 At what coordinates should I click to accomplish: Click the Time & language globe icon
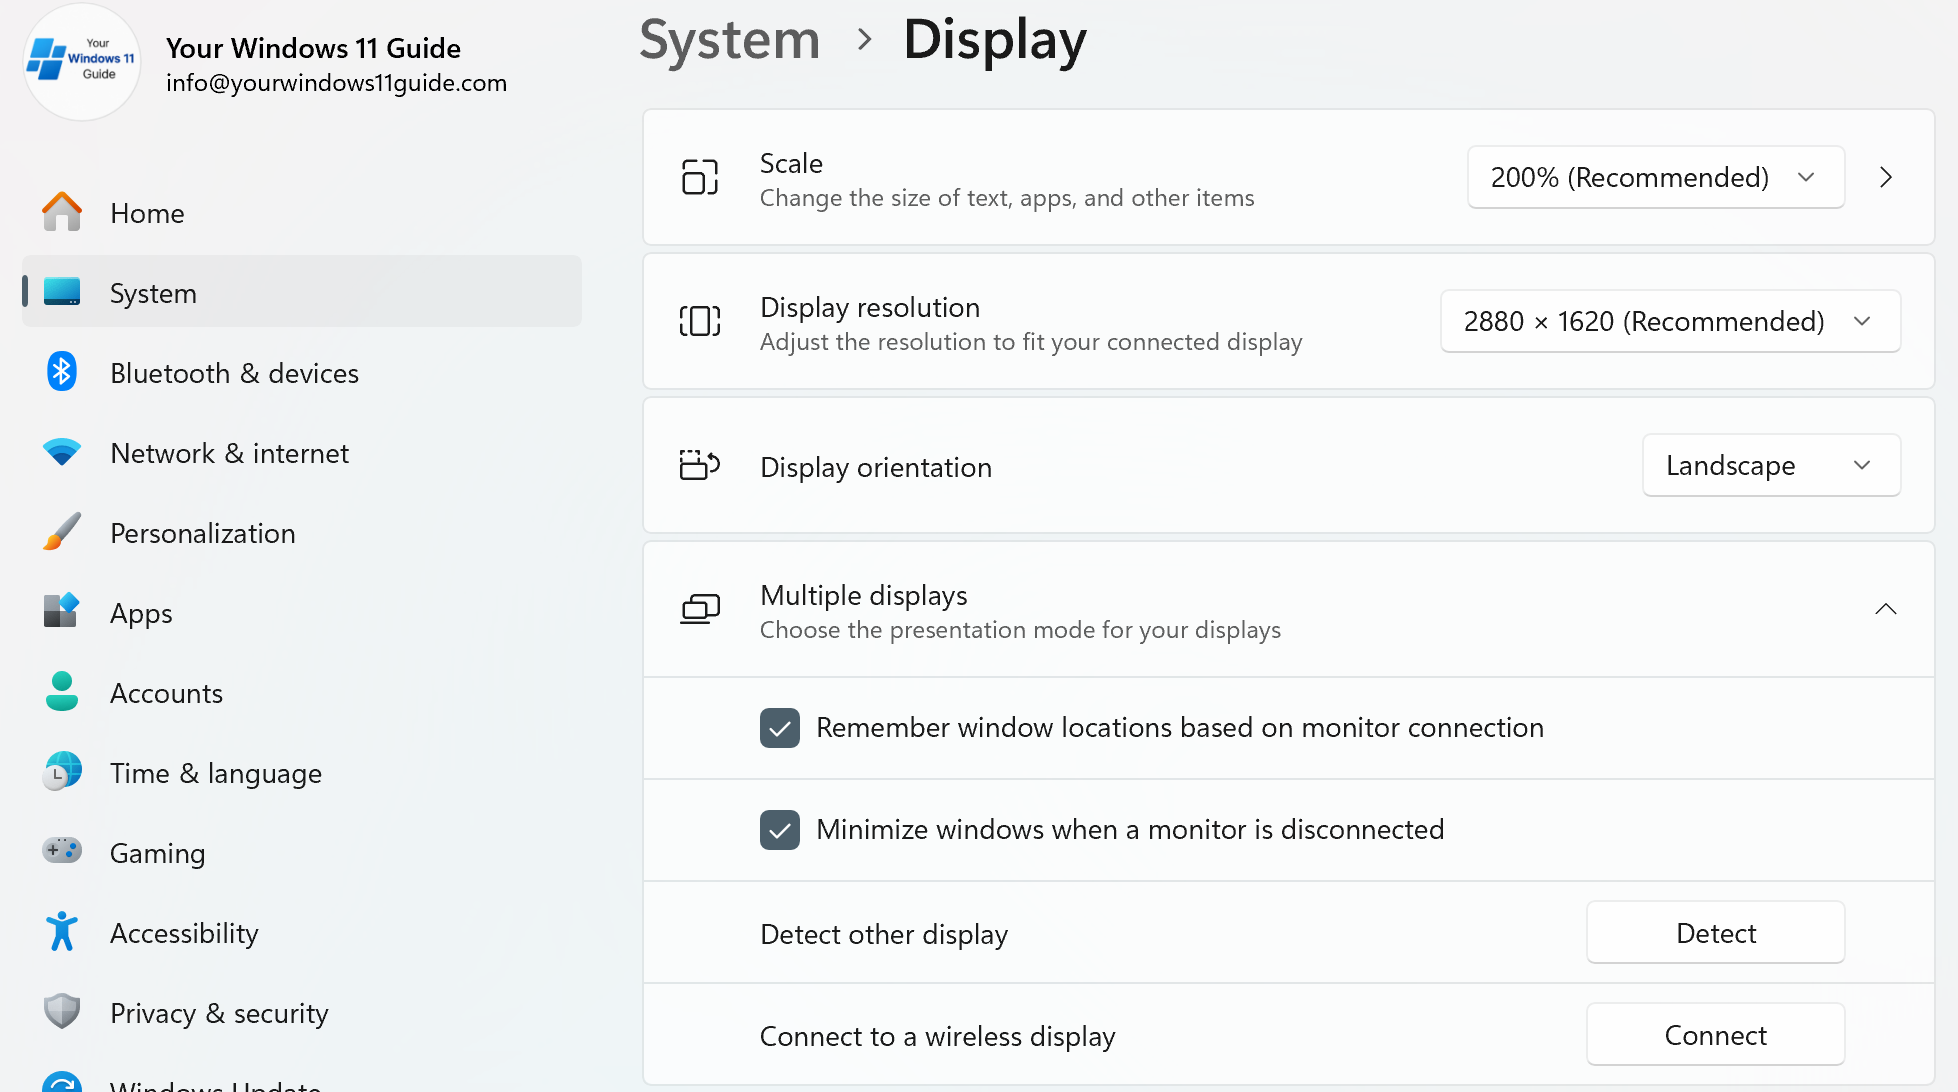(x=62, y=771)
